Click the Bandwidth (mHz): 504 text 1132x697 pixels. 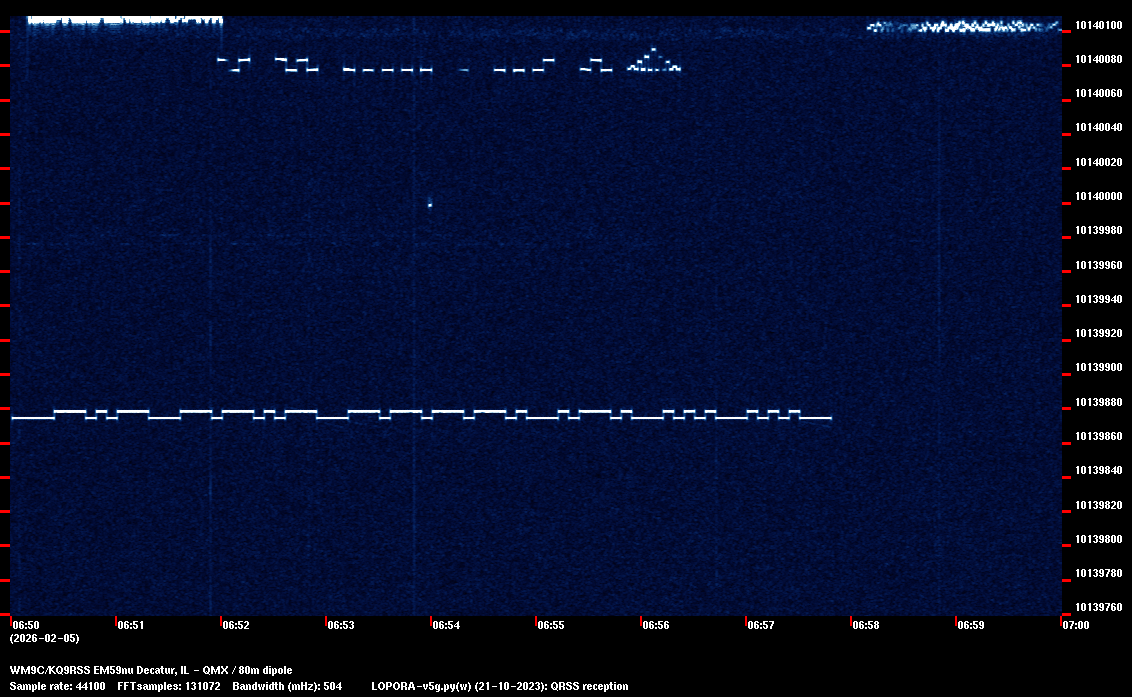point(287,686)
